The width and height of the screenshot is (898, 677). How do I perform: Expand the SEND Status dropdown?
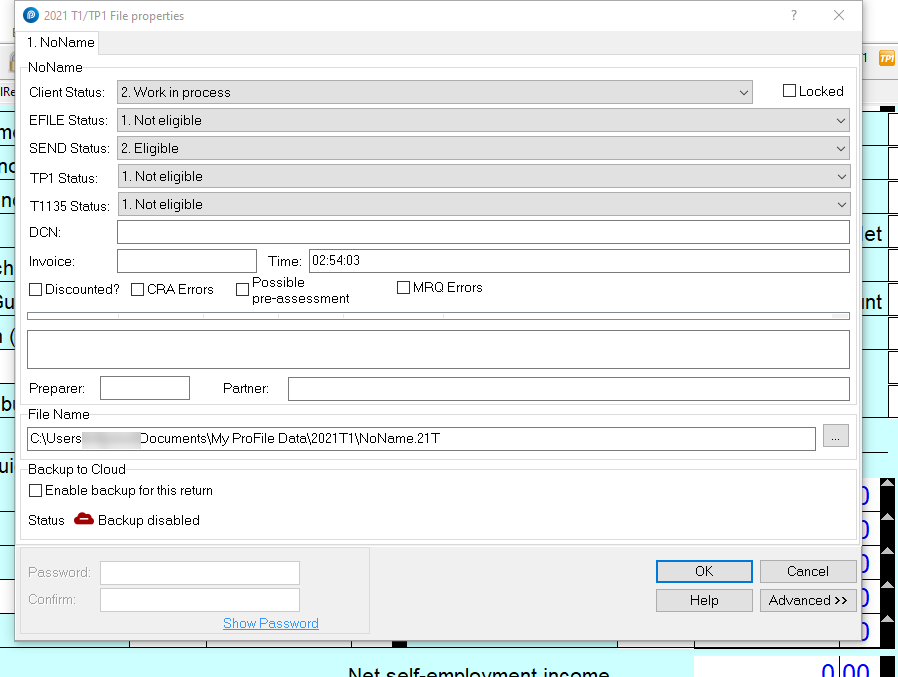[483, 148]
